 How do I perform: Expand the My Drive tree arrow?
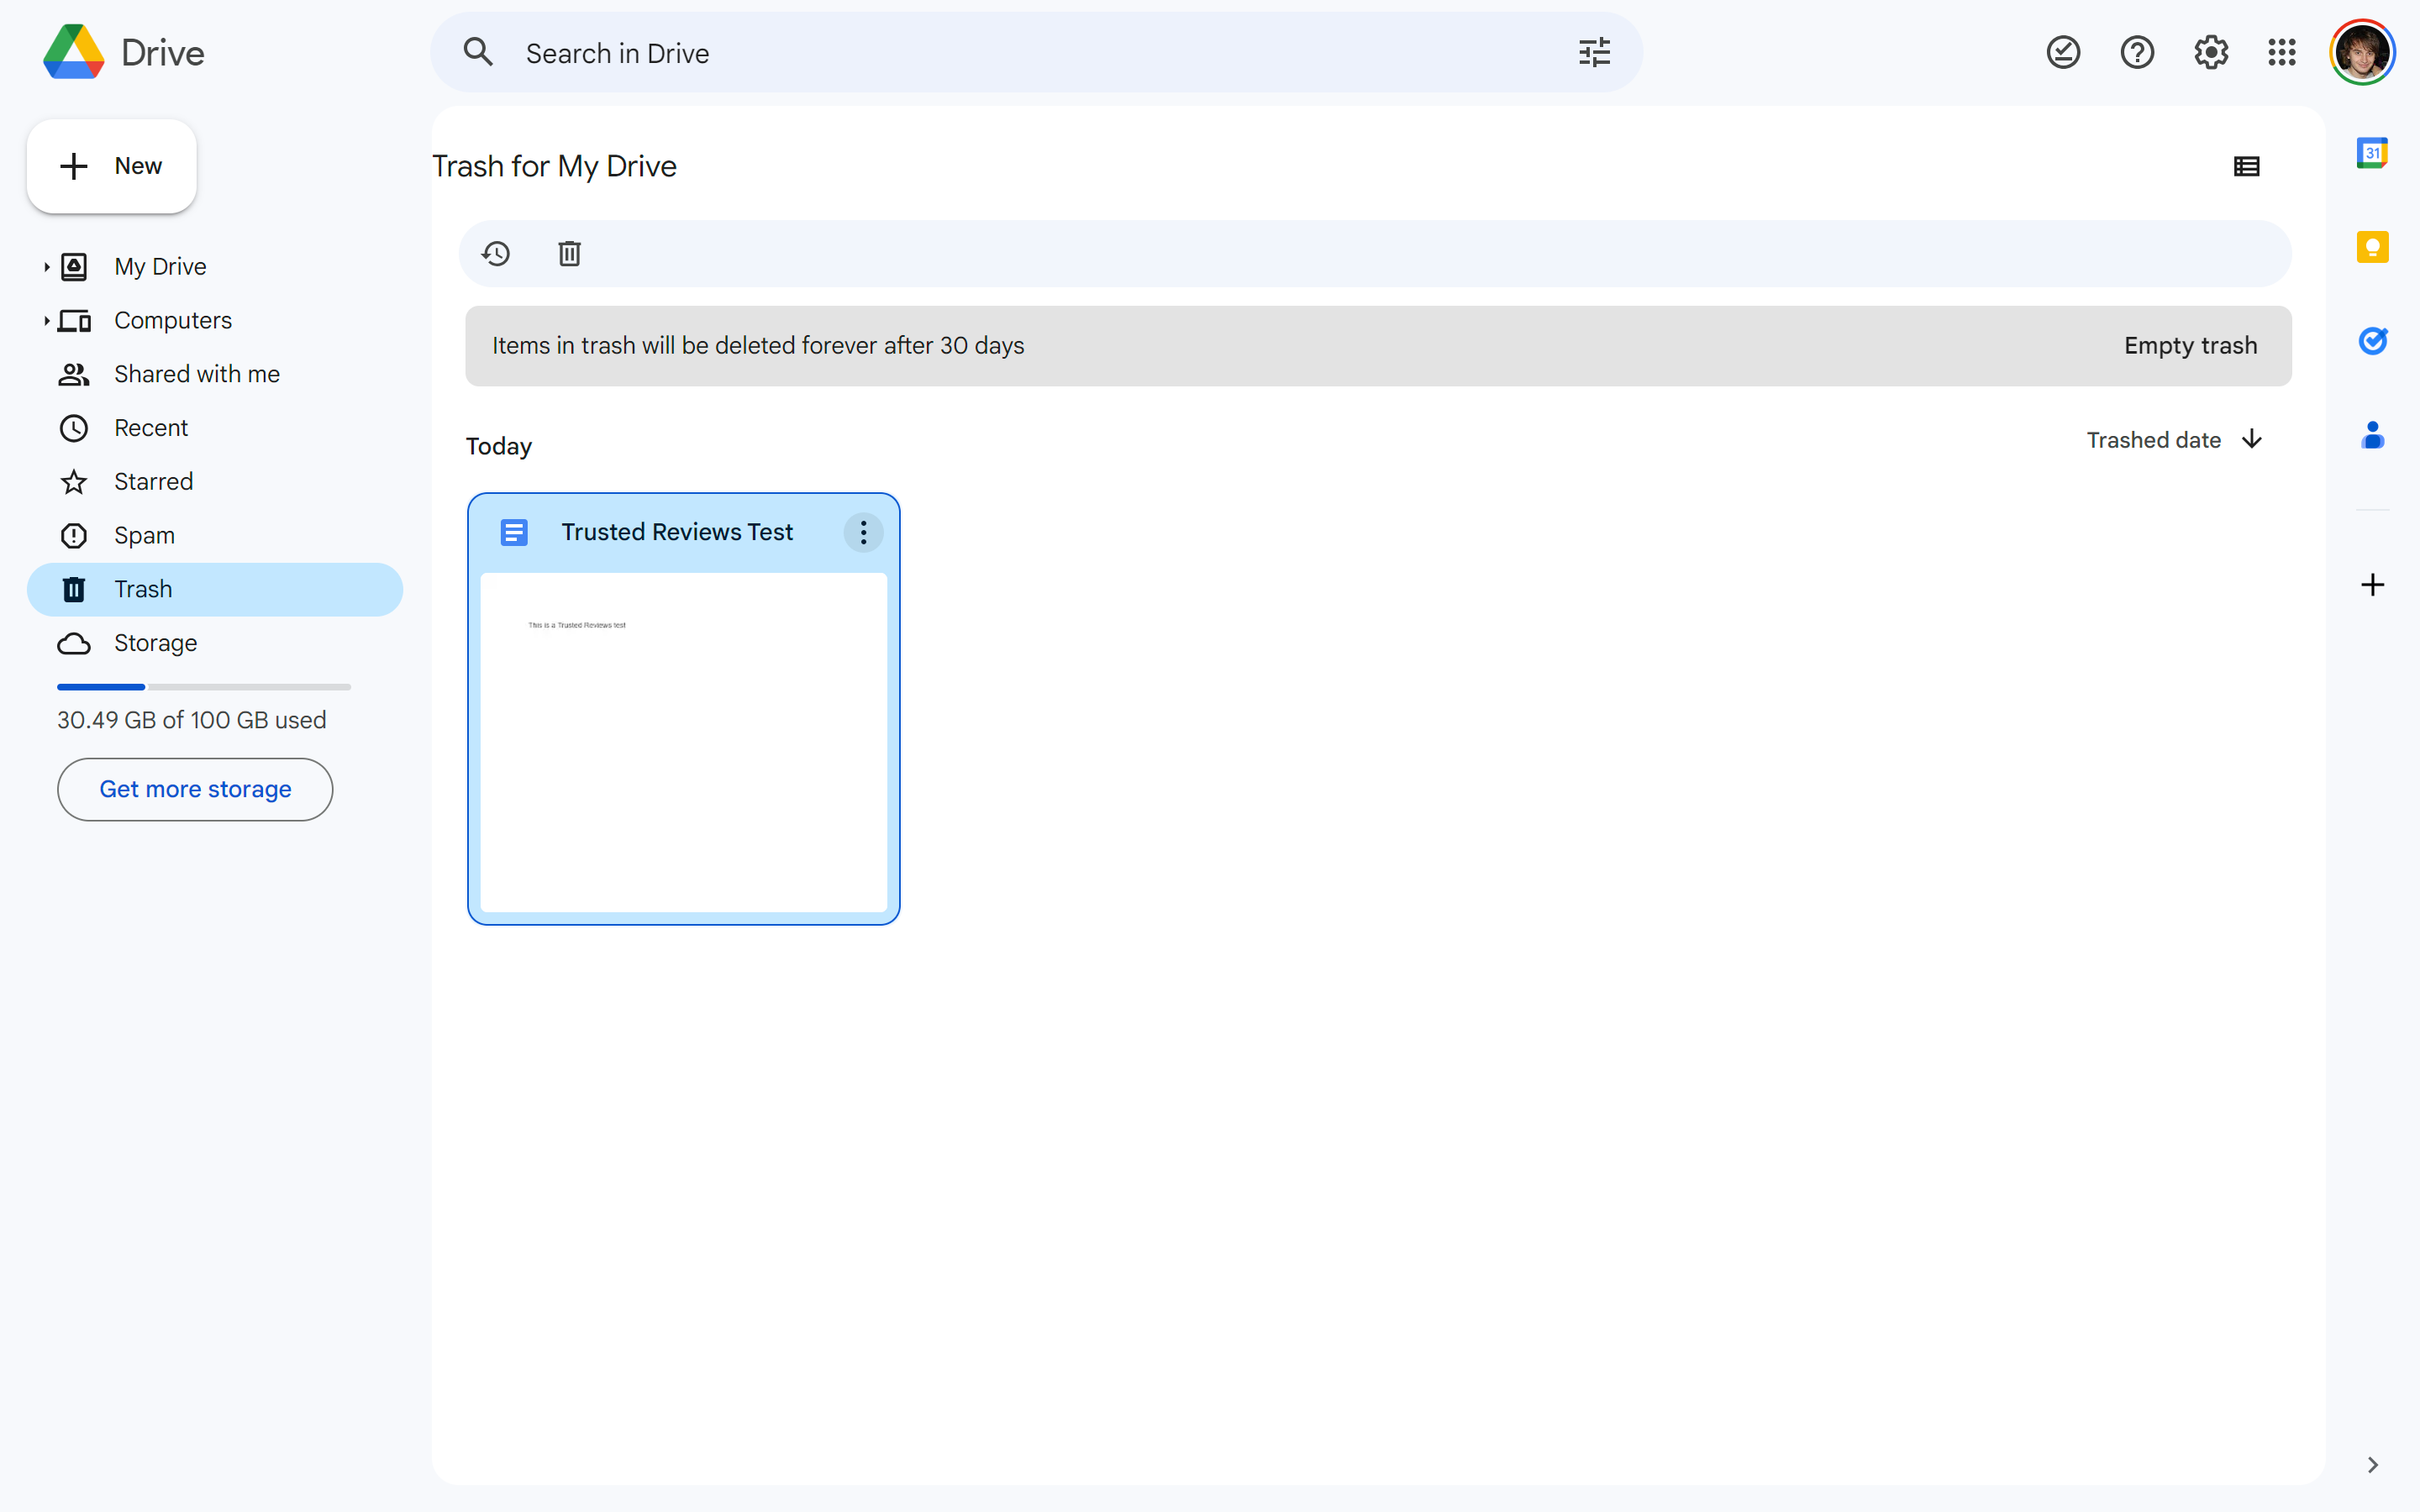click(46, 267)
